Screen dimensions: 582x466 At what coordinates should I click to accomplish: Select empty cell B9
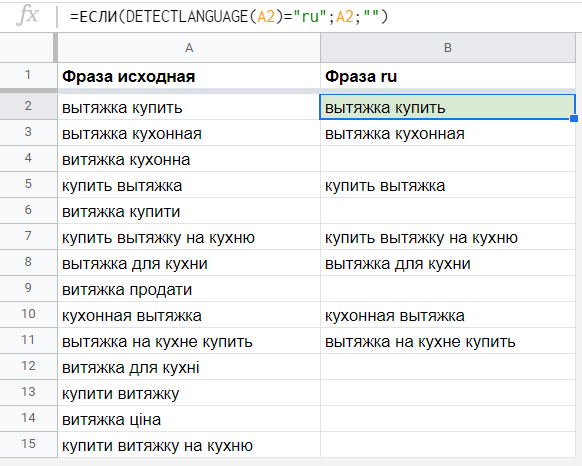coord(448,289)
